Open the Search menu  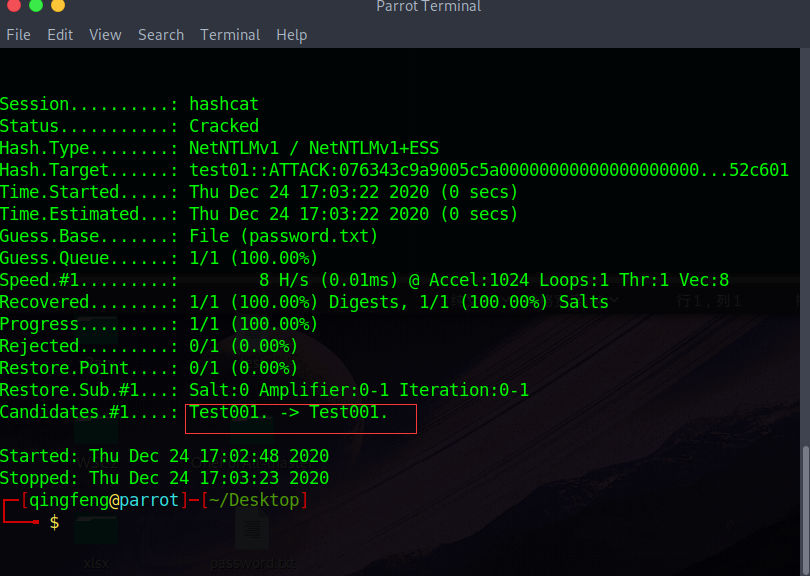[x=161, y=35]
